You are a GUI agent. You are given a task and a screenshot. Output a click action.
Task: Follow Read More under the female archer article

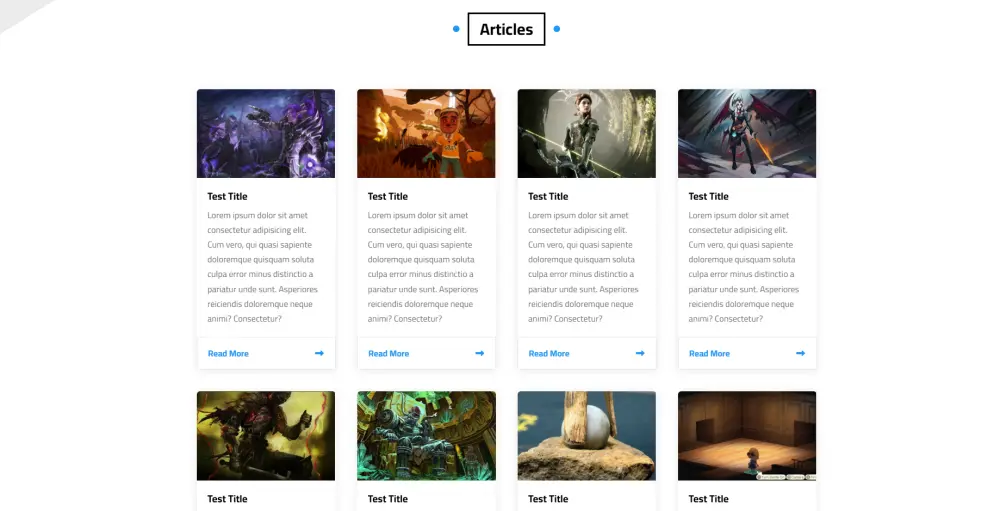coord(549,353)
